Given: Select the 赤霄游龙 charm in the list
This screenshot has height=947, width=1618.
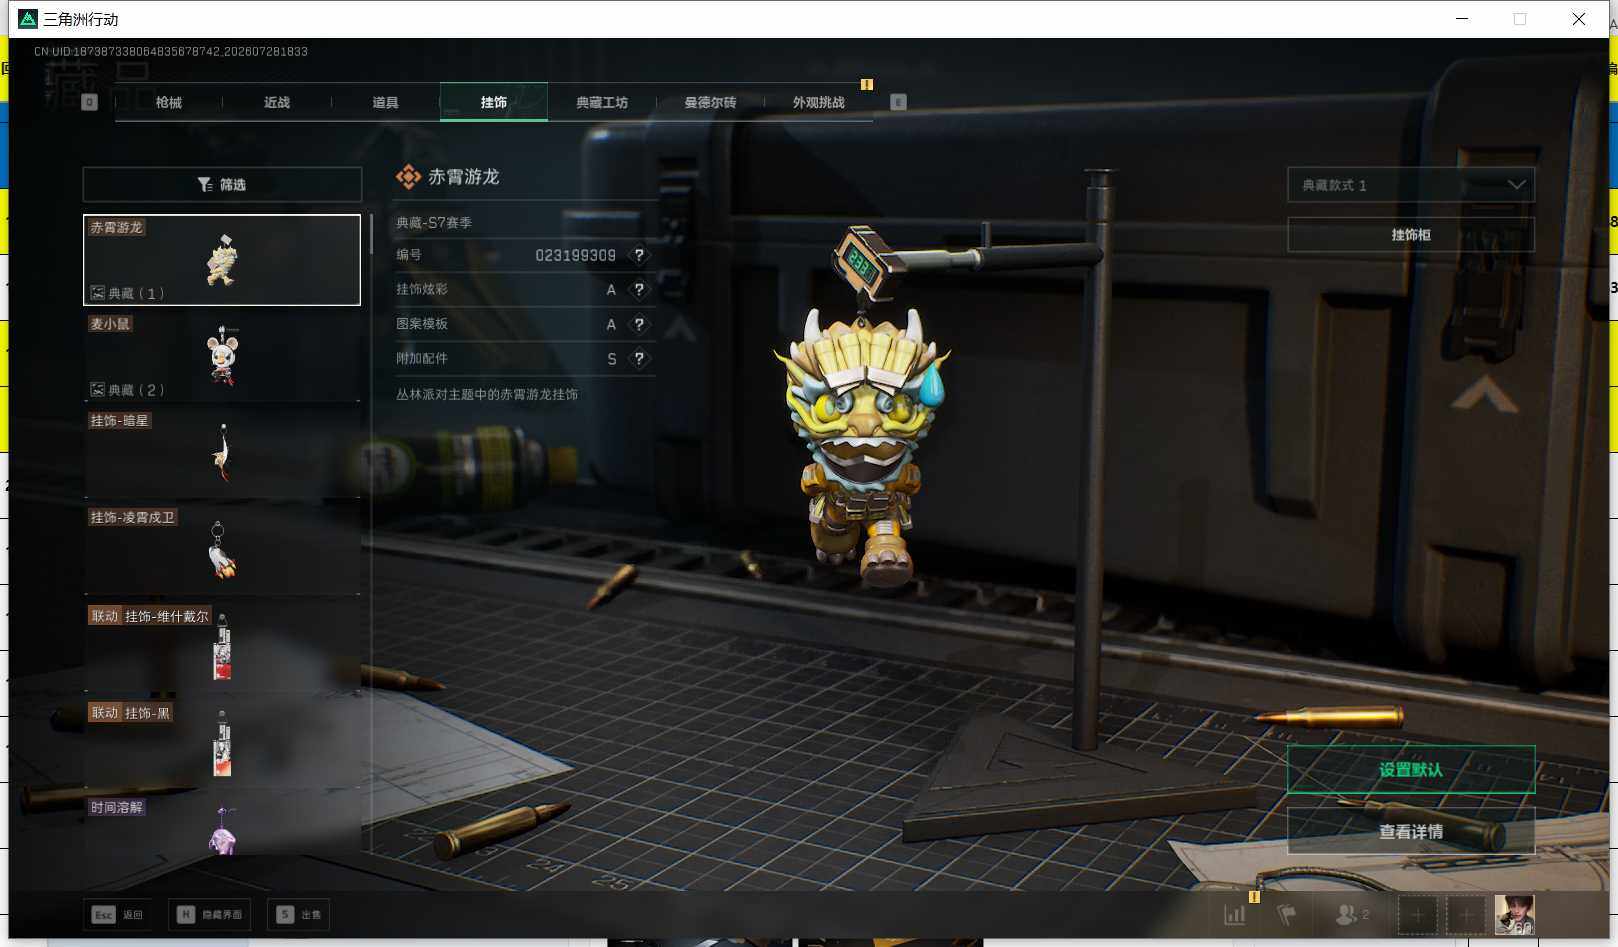Looking at the screenshot, I should 222,260.
